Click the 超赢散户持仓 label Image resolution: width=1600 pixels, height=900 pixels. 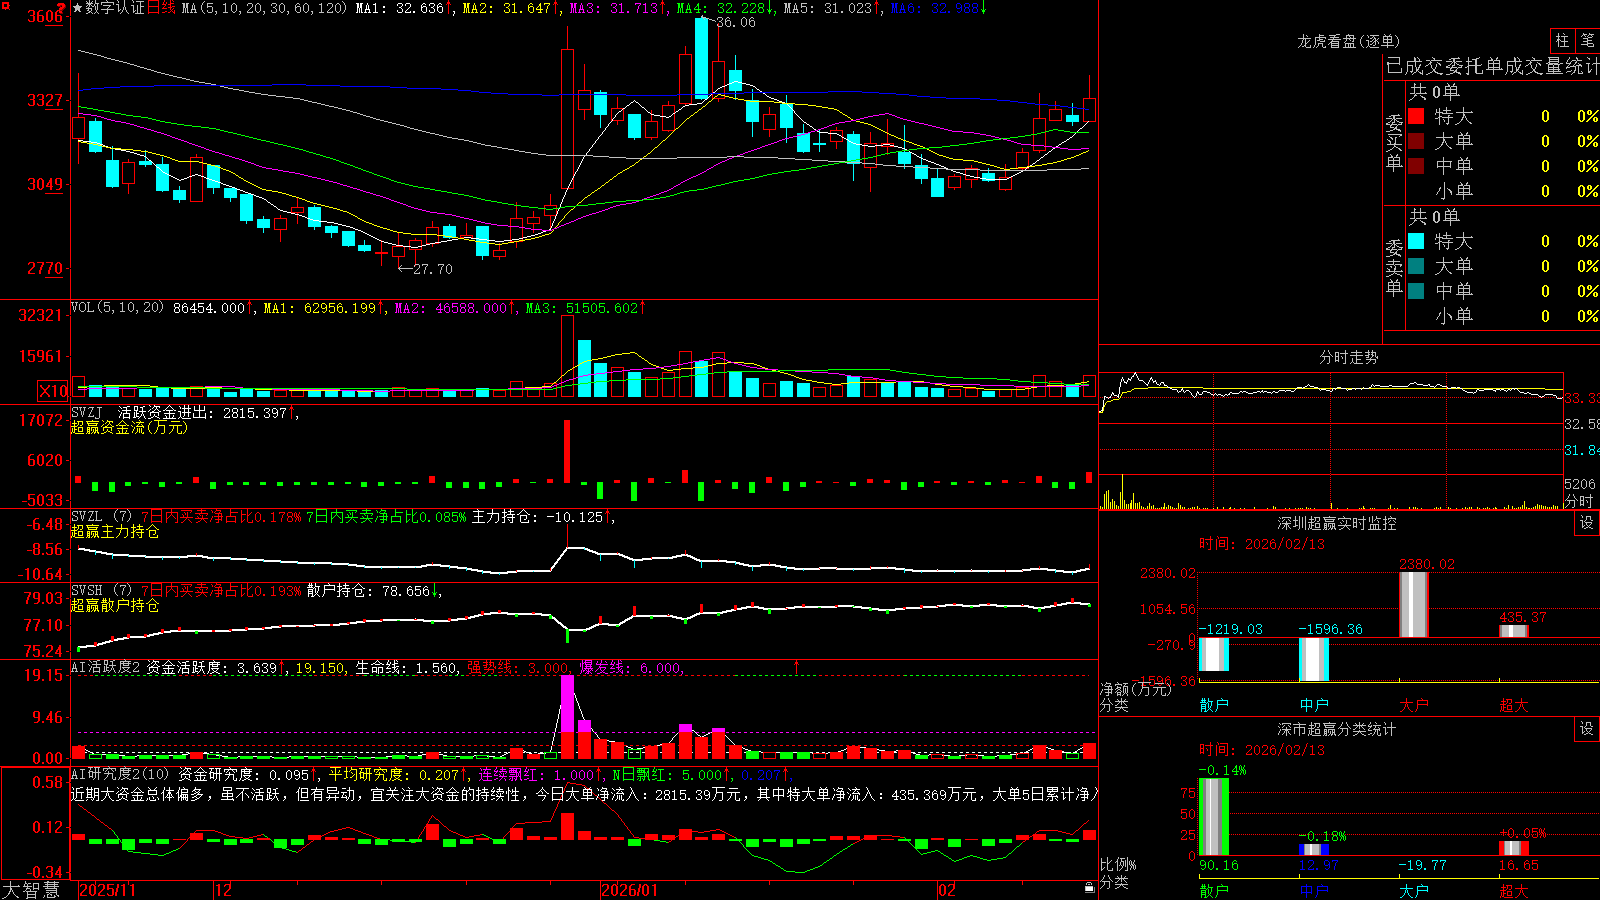pyautogui.click(x=115, y=605)
